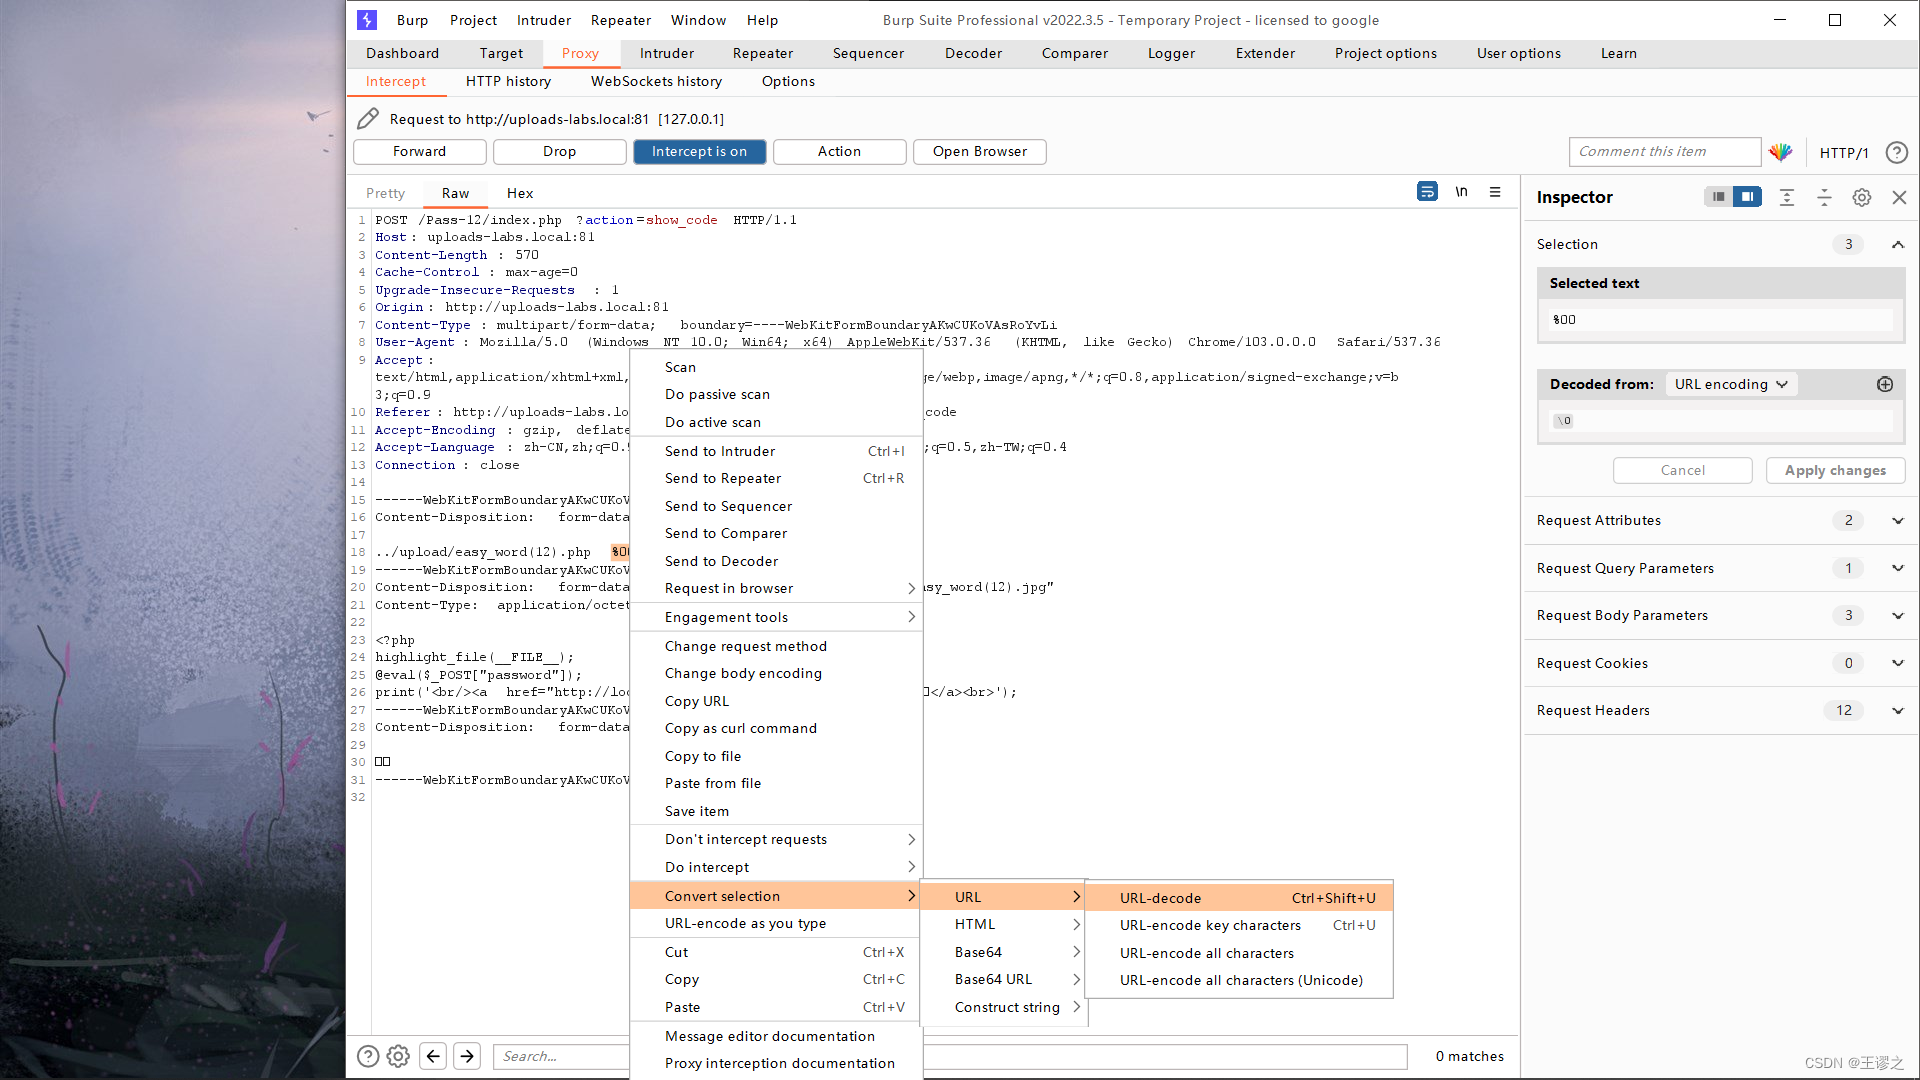The image size is (1920, 1080).
Task: Open the Decoder top tab
Action: pos(973,53)
